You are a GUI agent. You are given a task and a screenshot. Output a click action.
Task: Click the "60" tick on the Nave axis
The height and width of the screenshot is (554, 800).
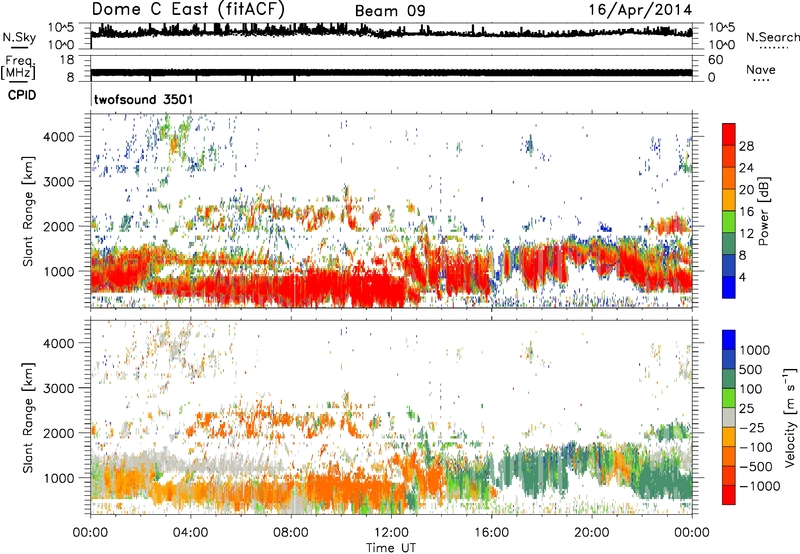coord(715,60)
